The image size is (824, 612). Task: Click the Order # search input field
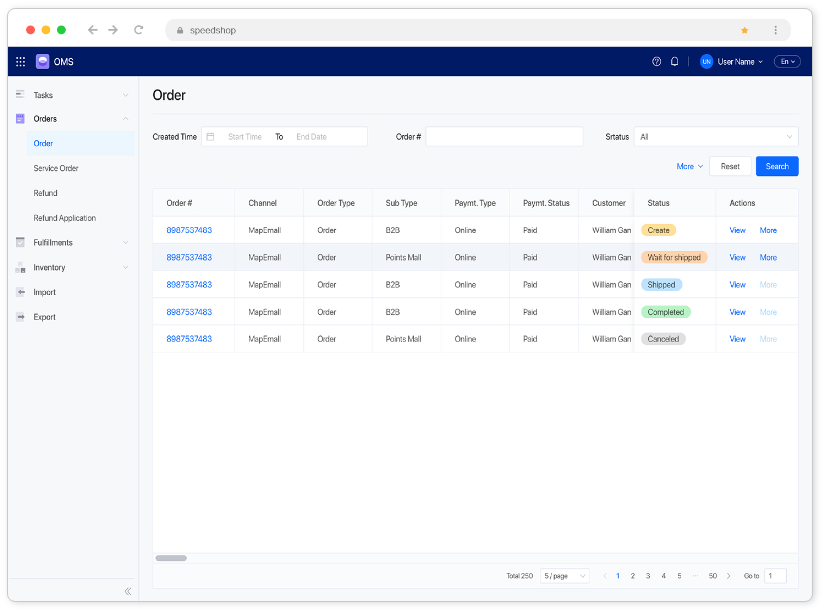504,137
